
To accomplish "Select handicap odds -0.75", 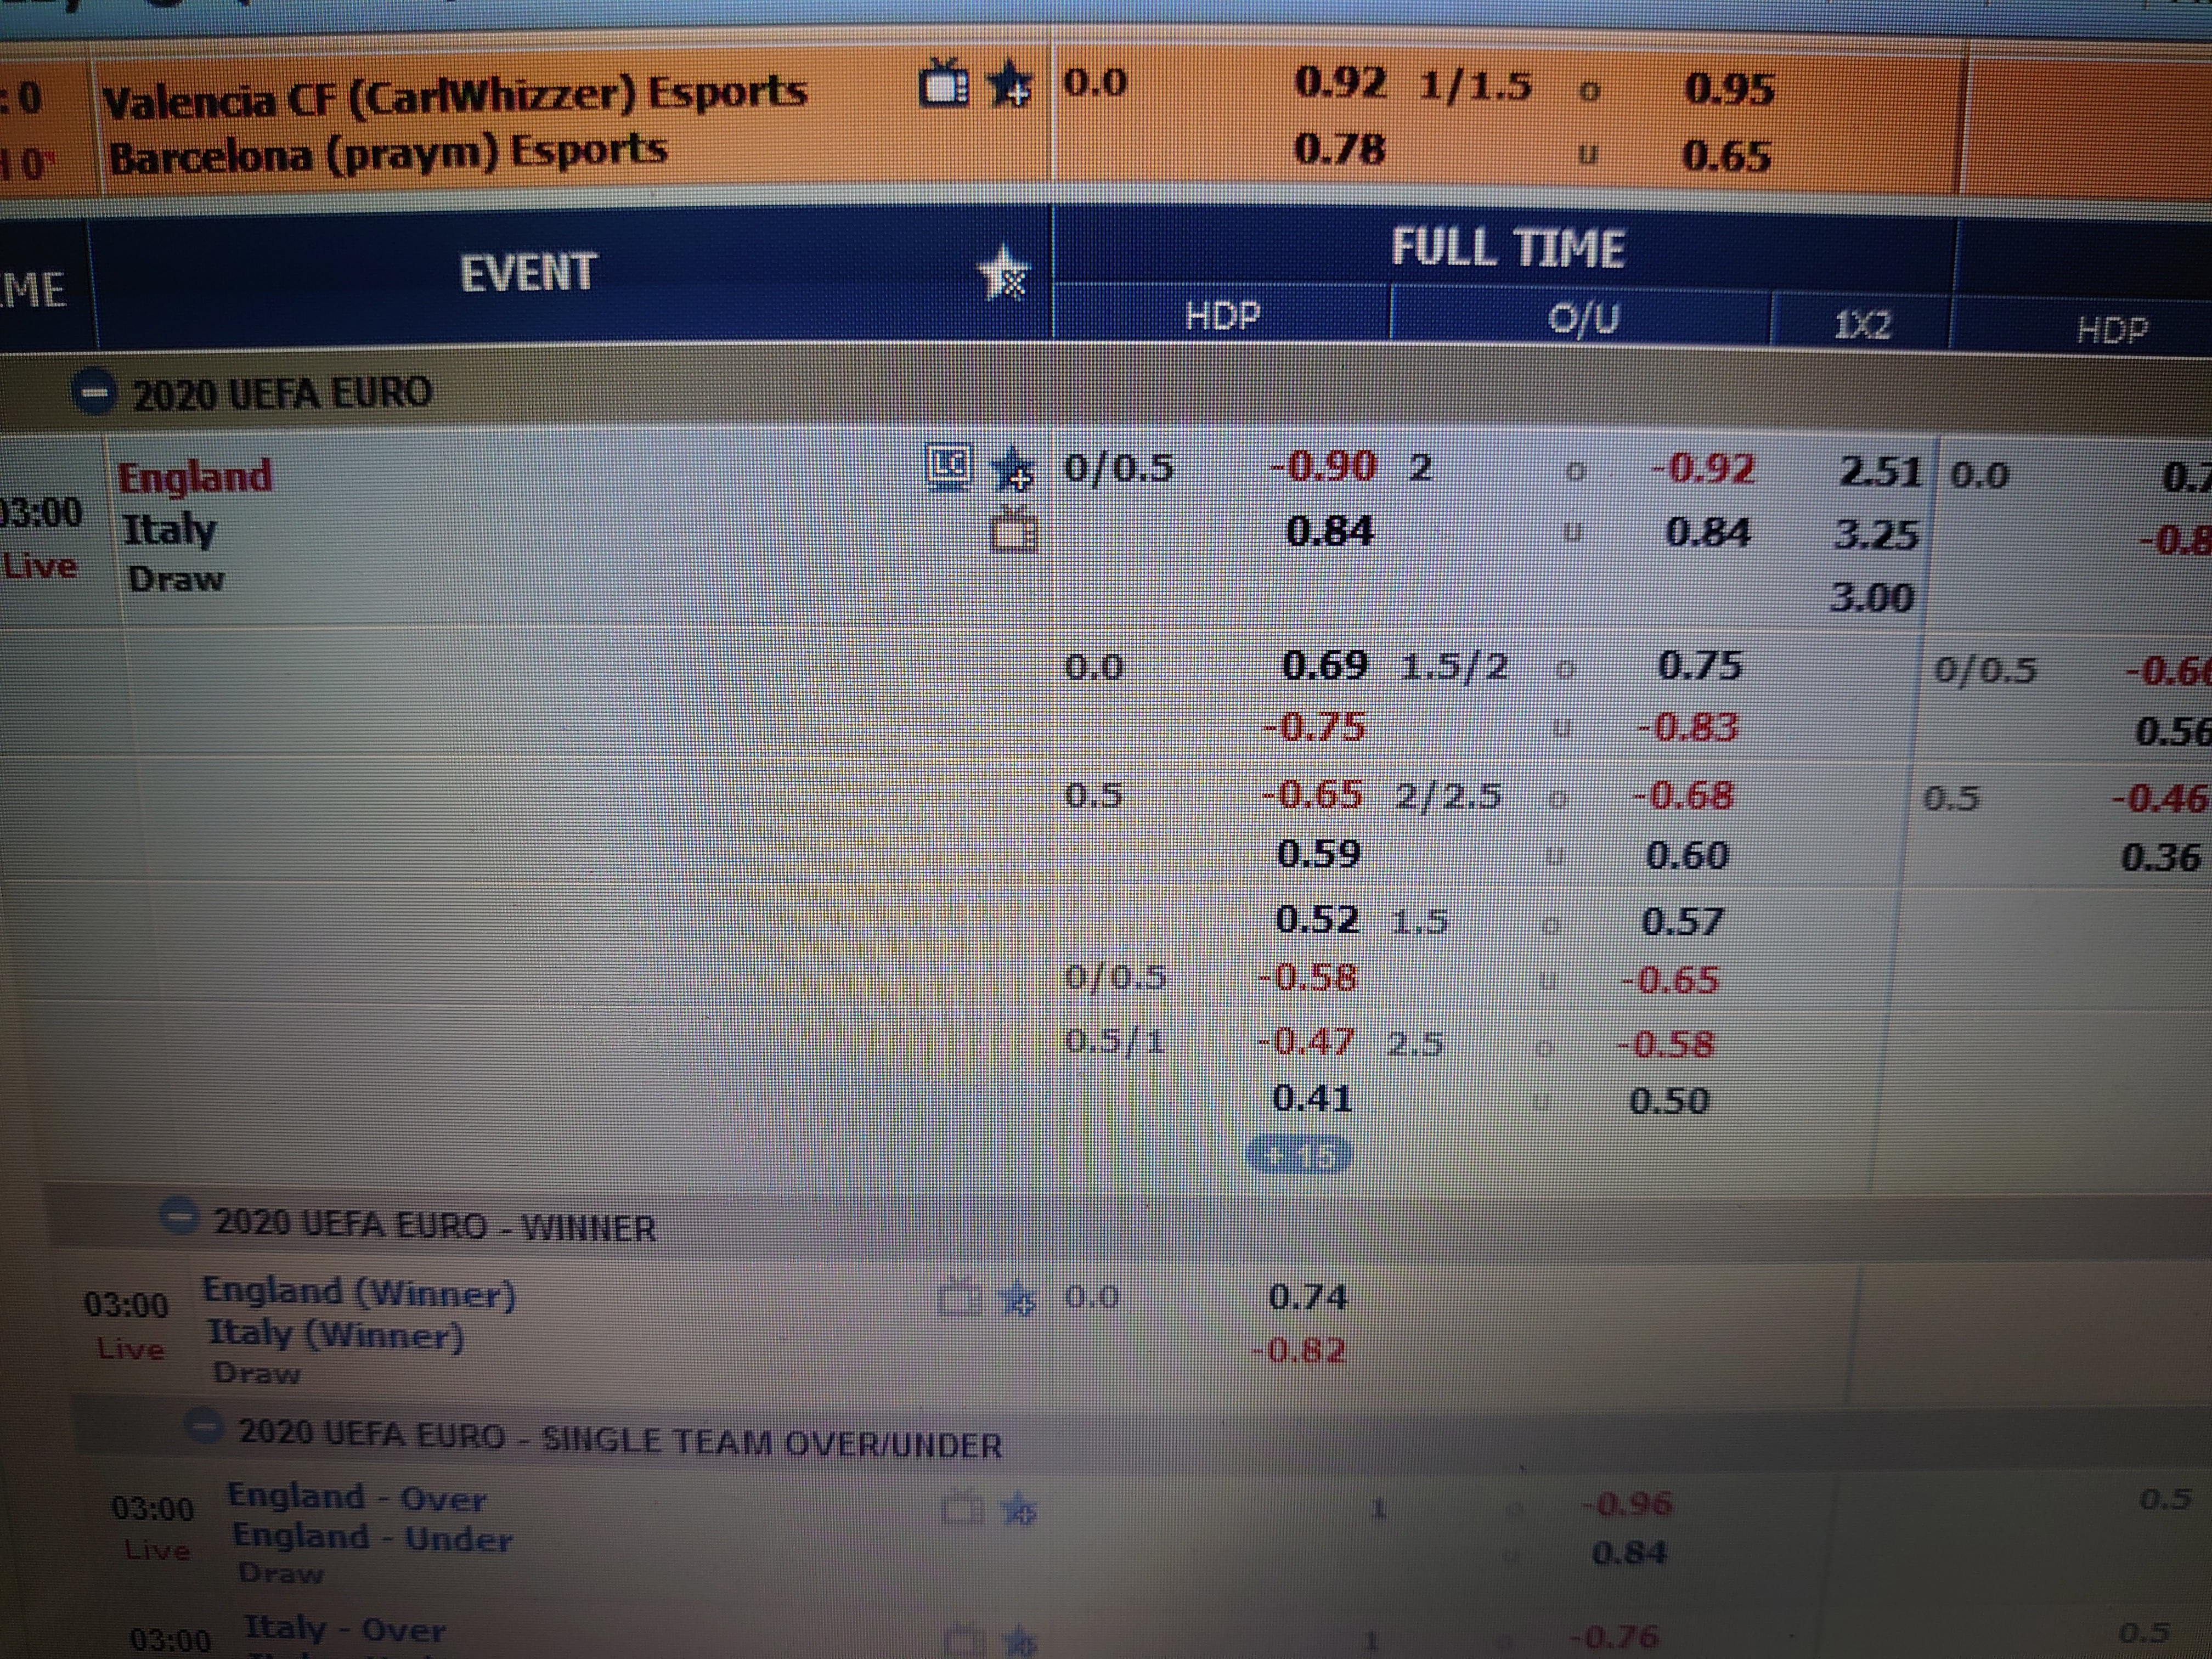I will coord(1314,726).
